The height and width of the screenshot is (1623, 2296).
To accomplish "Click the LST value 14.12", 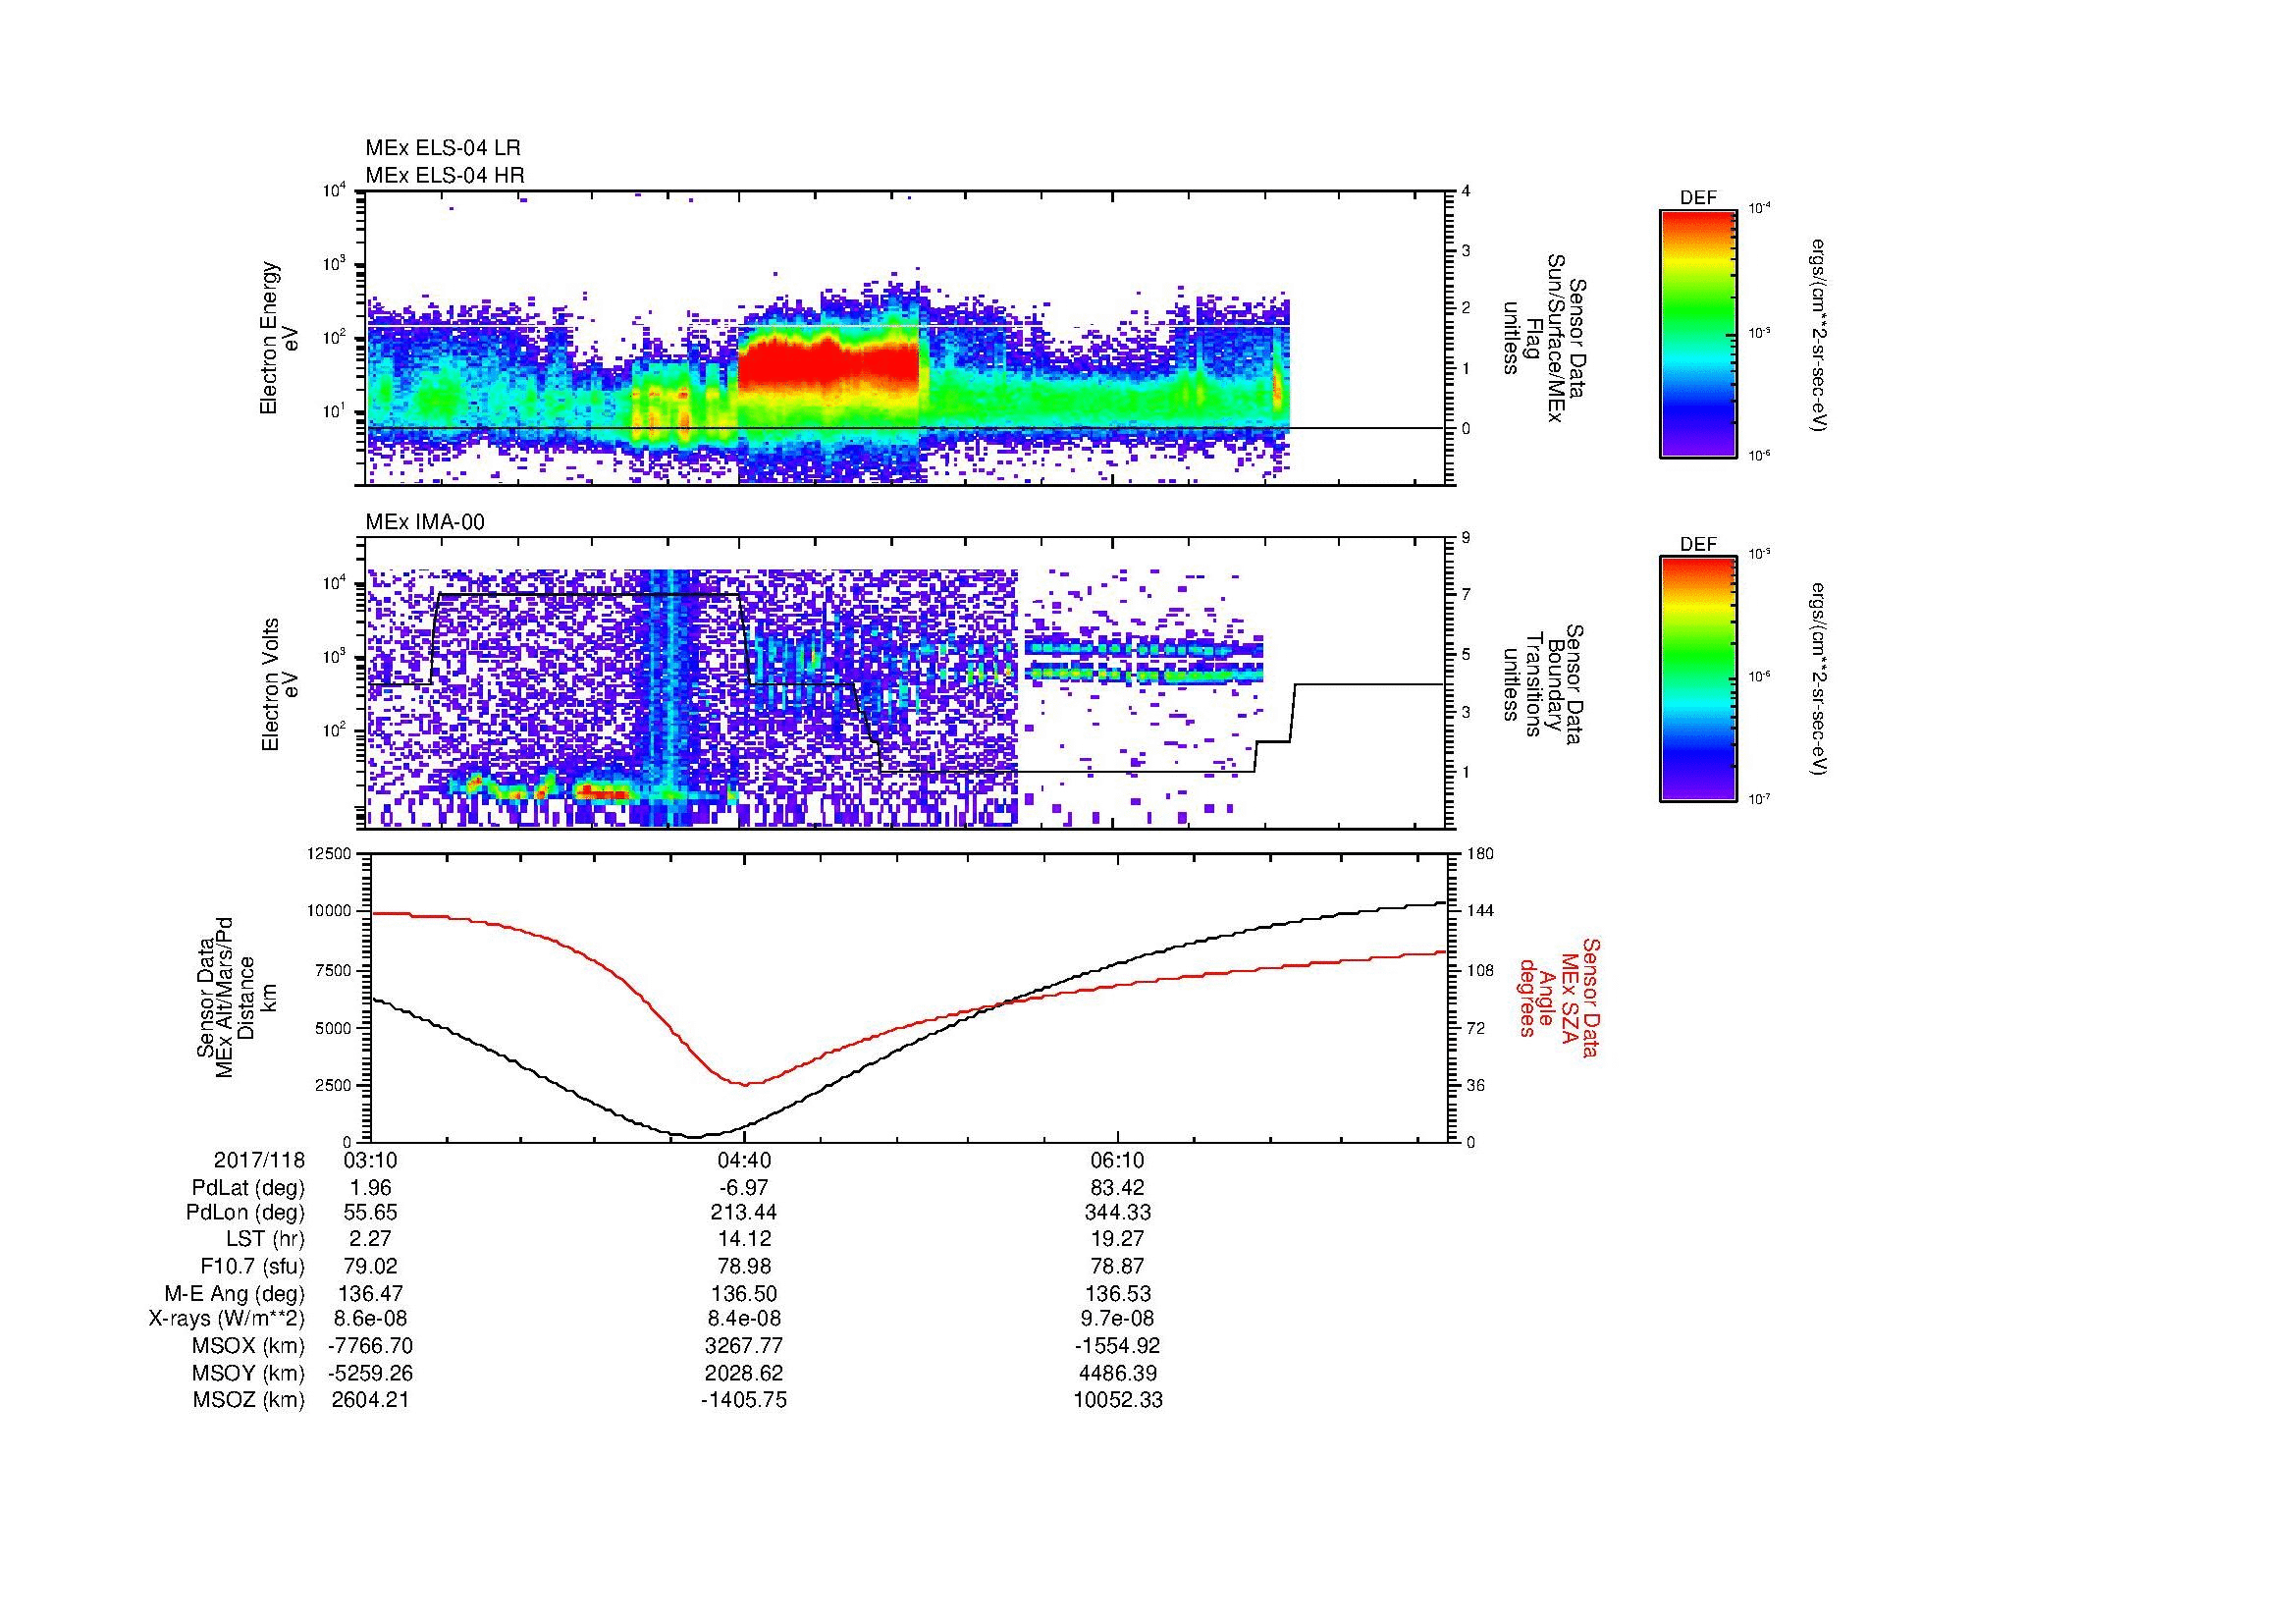I will (744, 1240).
